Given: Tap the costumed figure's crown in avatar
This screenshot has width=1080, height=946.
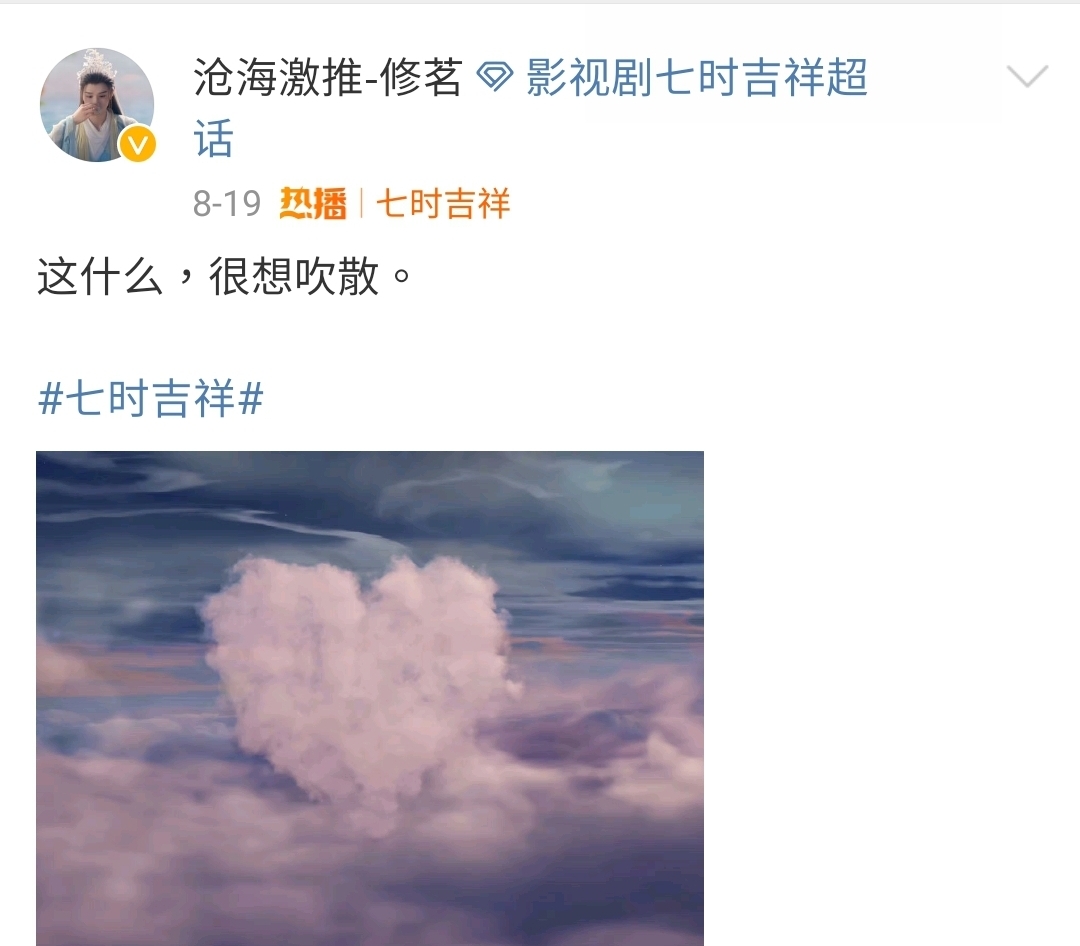Looking at the screenshot, I should (95, 64).
